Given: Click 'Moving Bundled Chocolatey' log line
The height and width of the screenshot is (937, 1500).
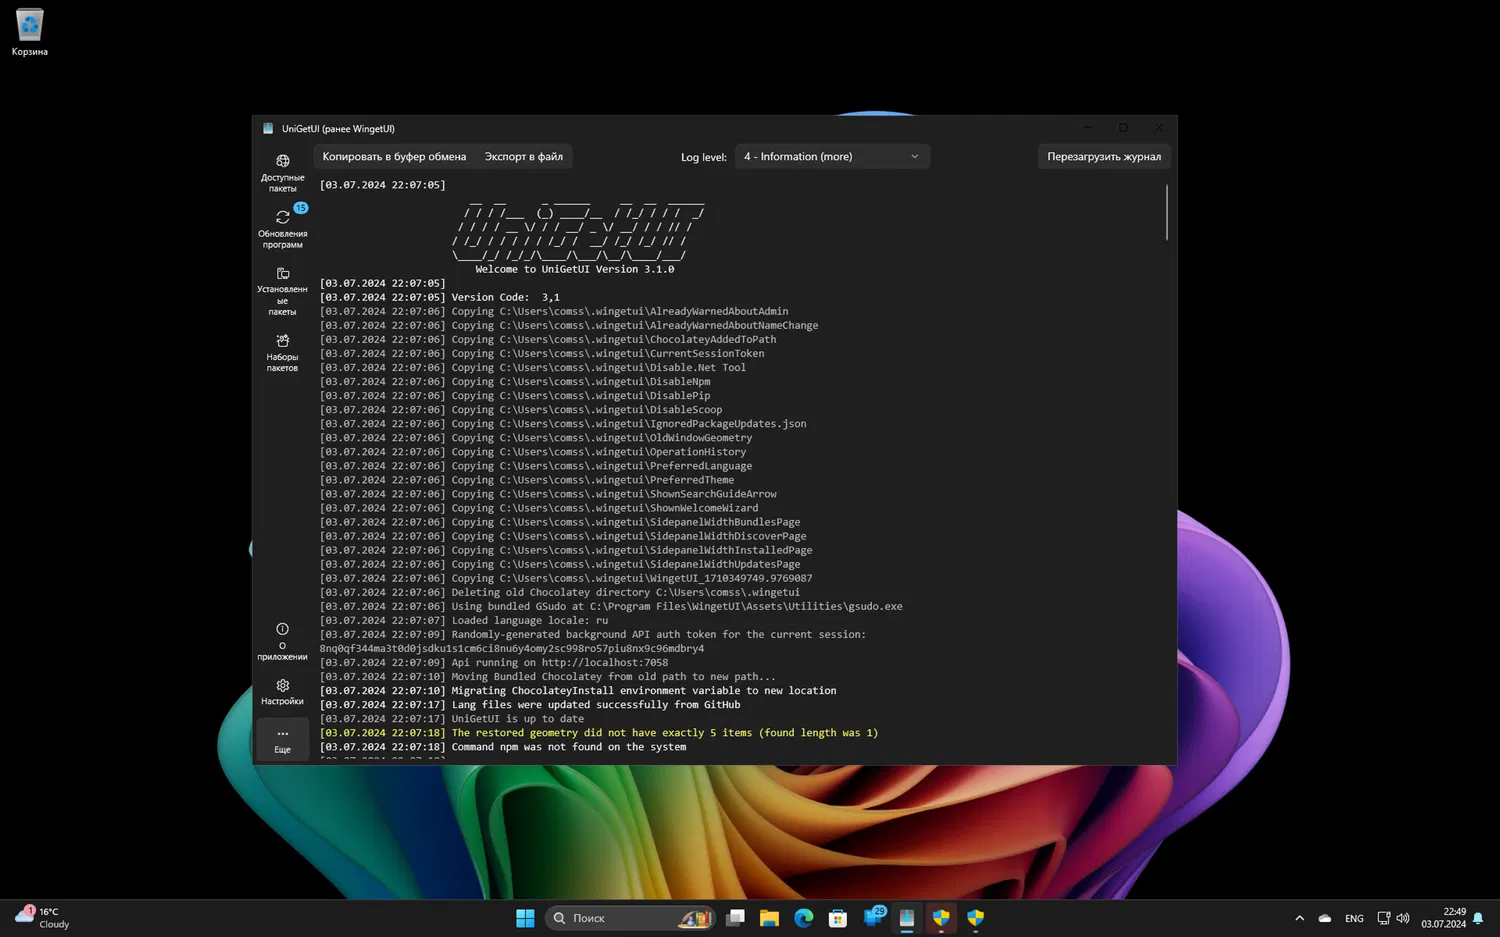Looking at the screenshot, I should 548,676.
